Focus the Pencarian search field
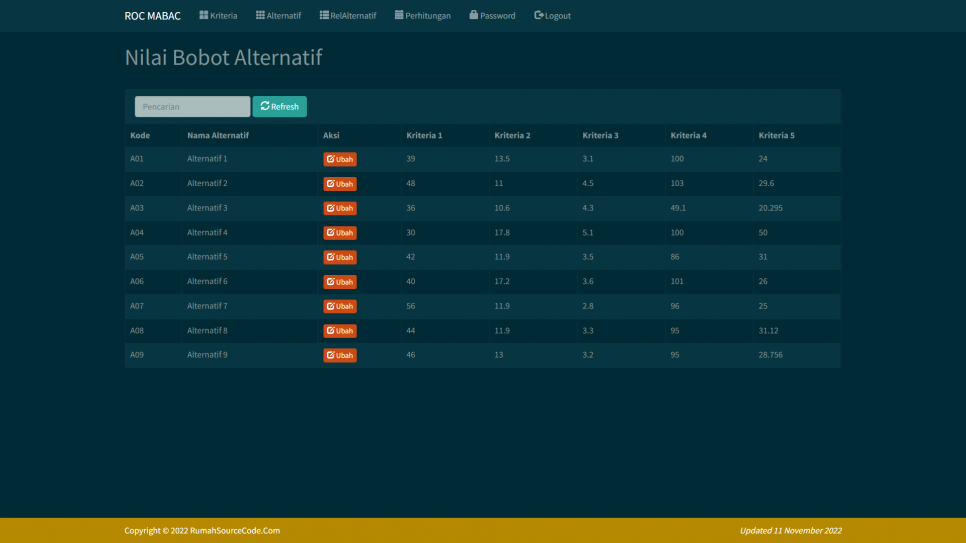This screenshot has height=543, width=966. pyautogui.click(x=192, y=107)
